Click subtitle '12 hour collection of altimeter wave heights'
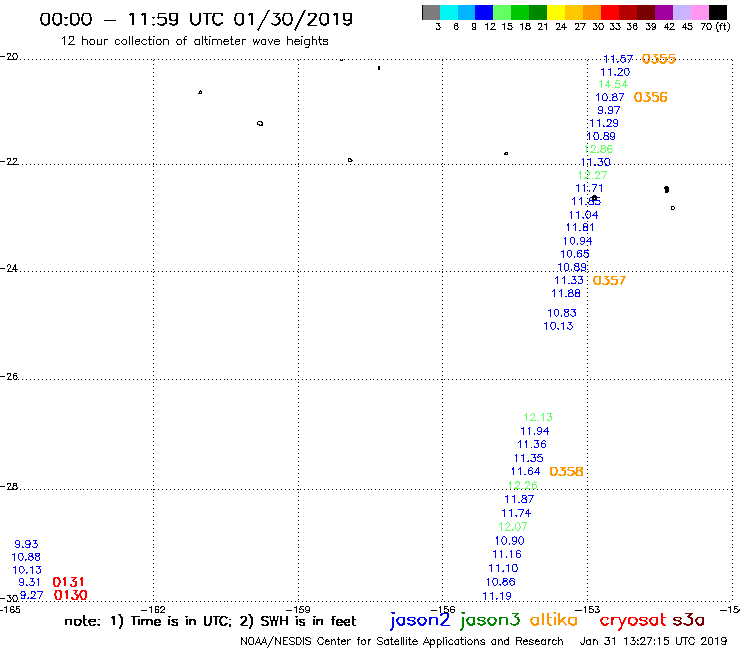740x650 pixels. (194, 41)
